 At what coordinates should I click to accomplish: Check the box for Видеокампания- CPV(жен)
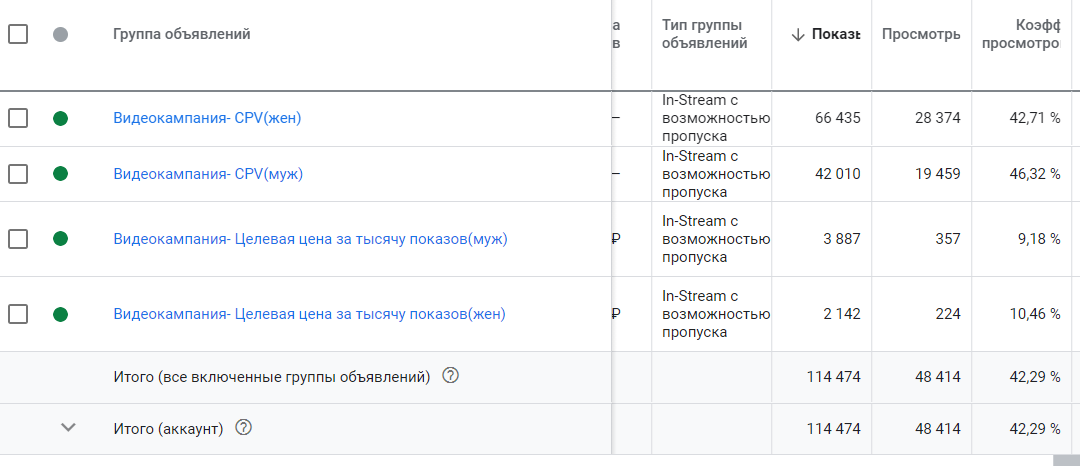18,118
